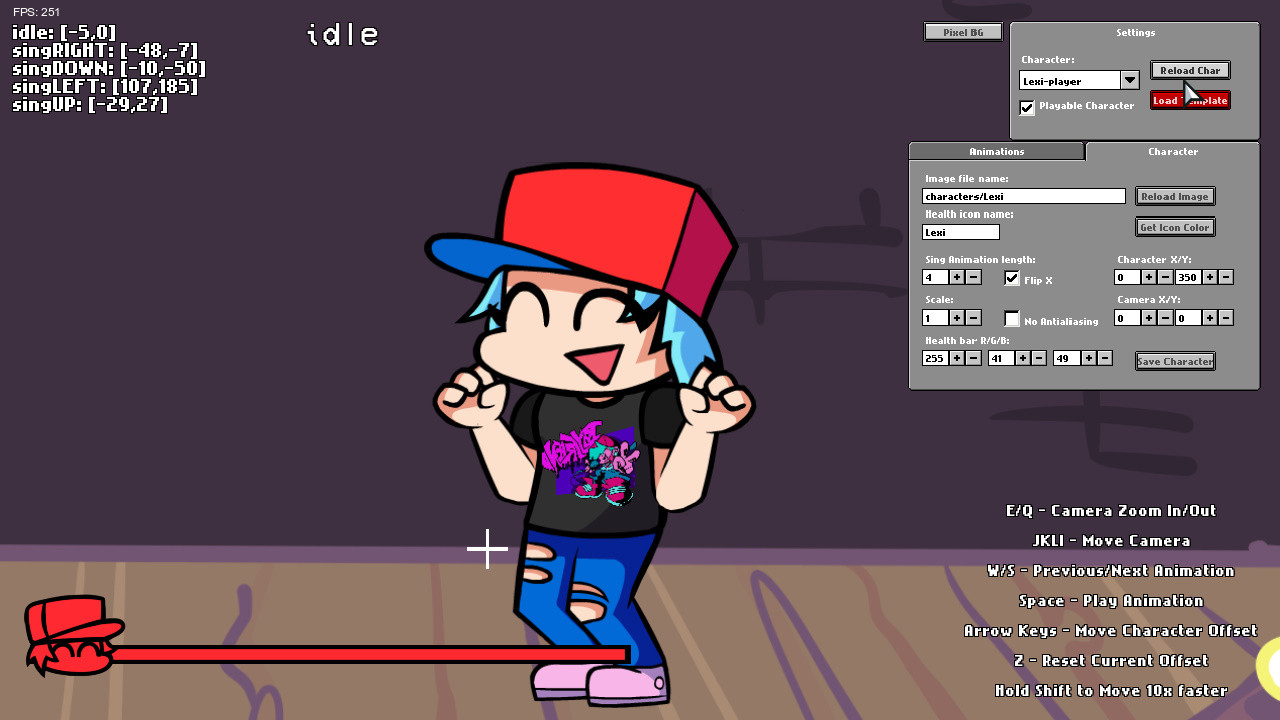Save the character with Save Character
This screenshot has width=1280, height=720.
tap(1175, 361)
